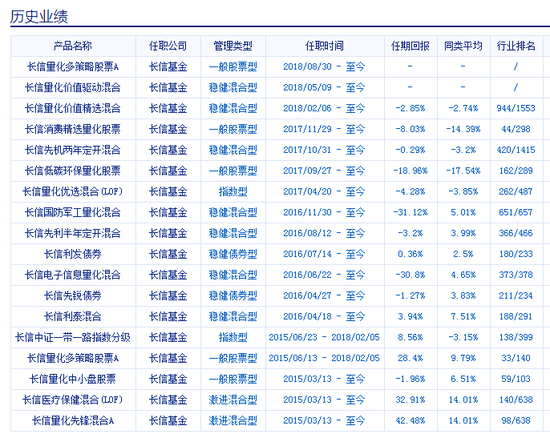Click 长信基金 in the 长信先锐债券 row
The width and height of the screenshot is (550, 442).
(168, 296)
